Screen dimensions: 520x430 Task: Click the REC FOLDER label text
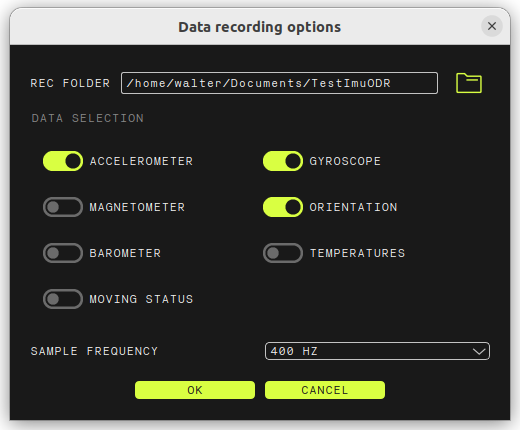pos(70,83)
